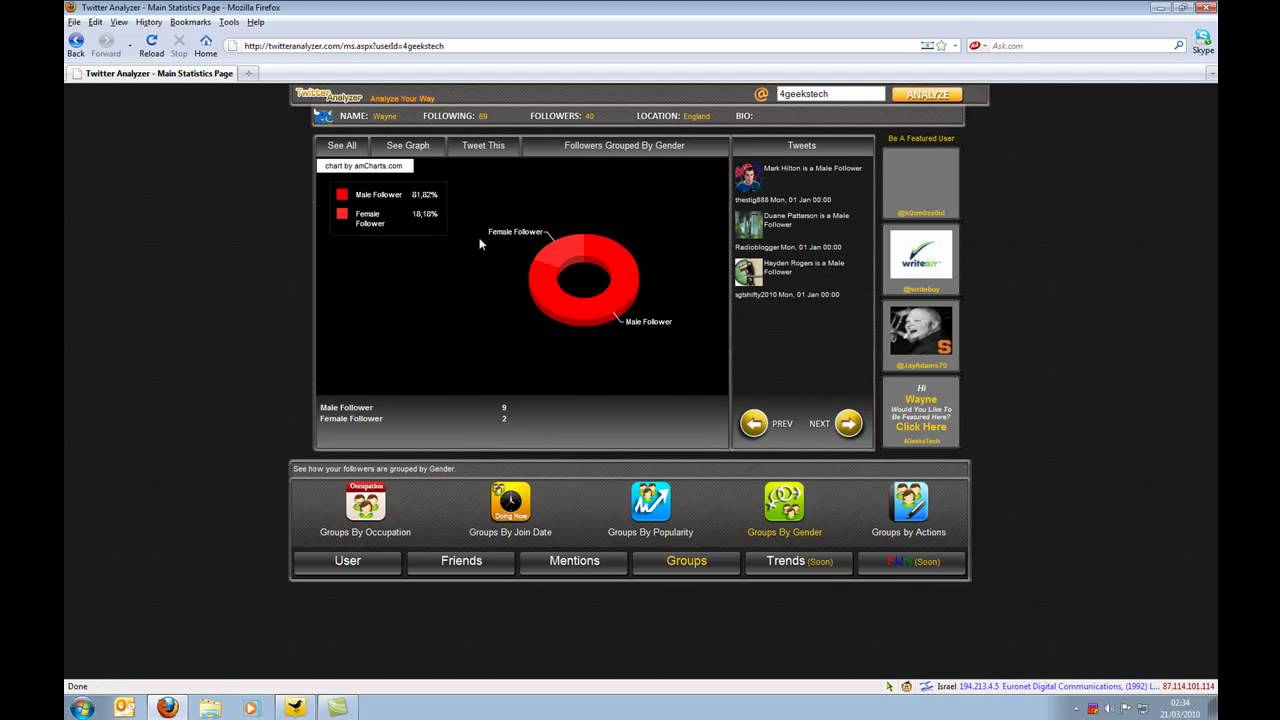1280x720 pixels.
Task: Switch to Twitter Analyzer Main Statistics tab
Action: (152, 73)
